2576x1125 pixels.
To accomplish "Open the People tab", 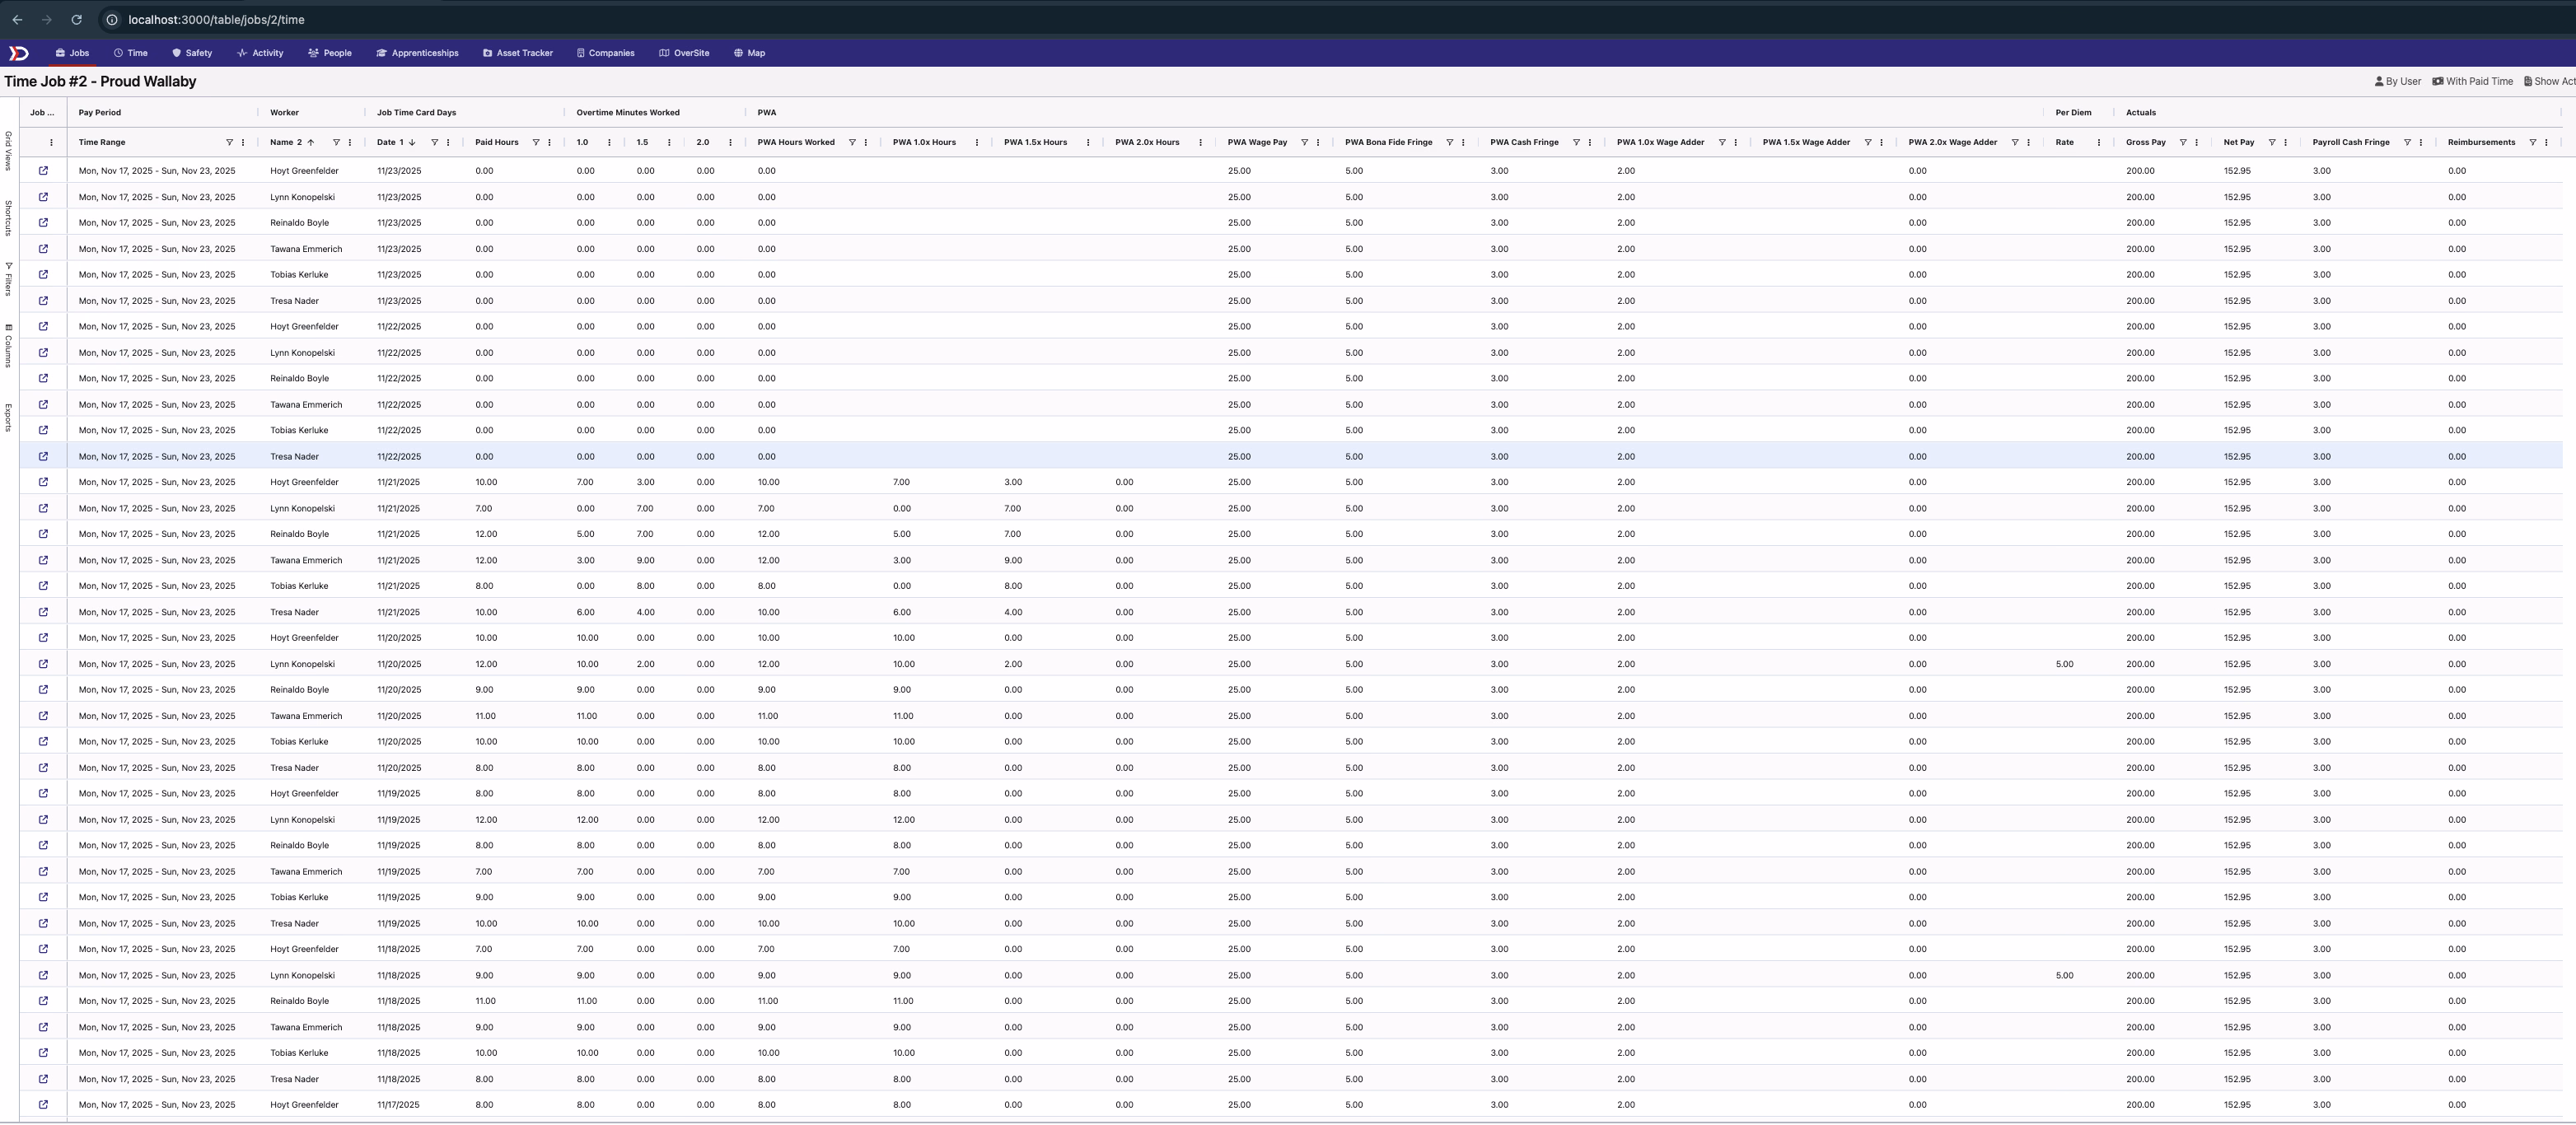I will tap(330, 53).
